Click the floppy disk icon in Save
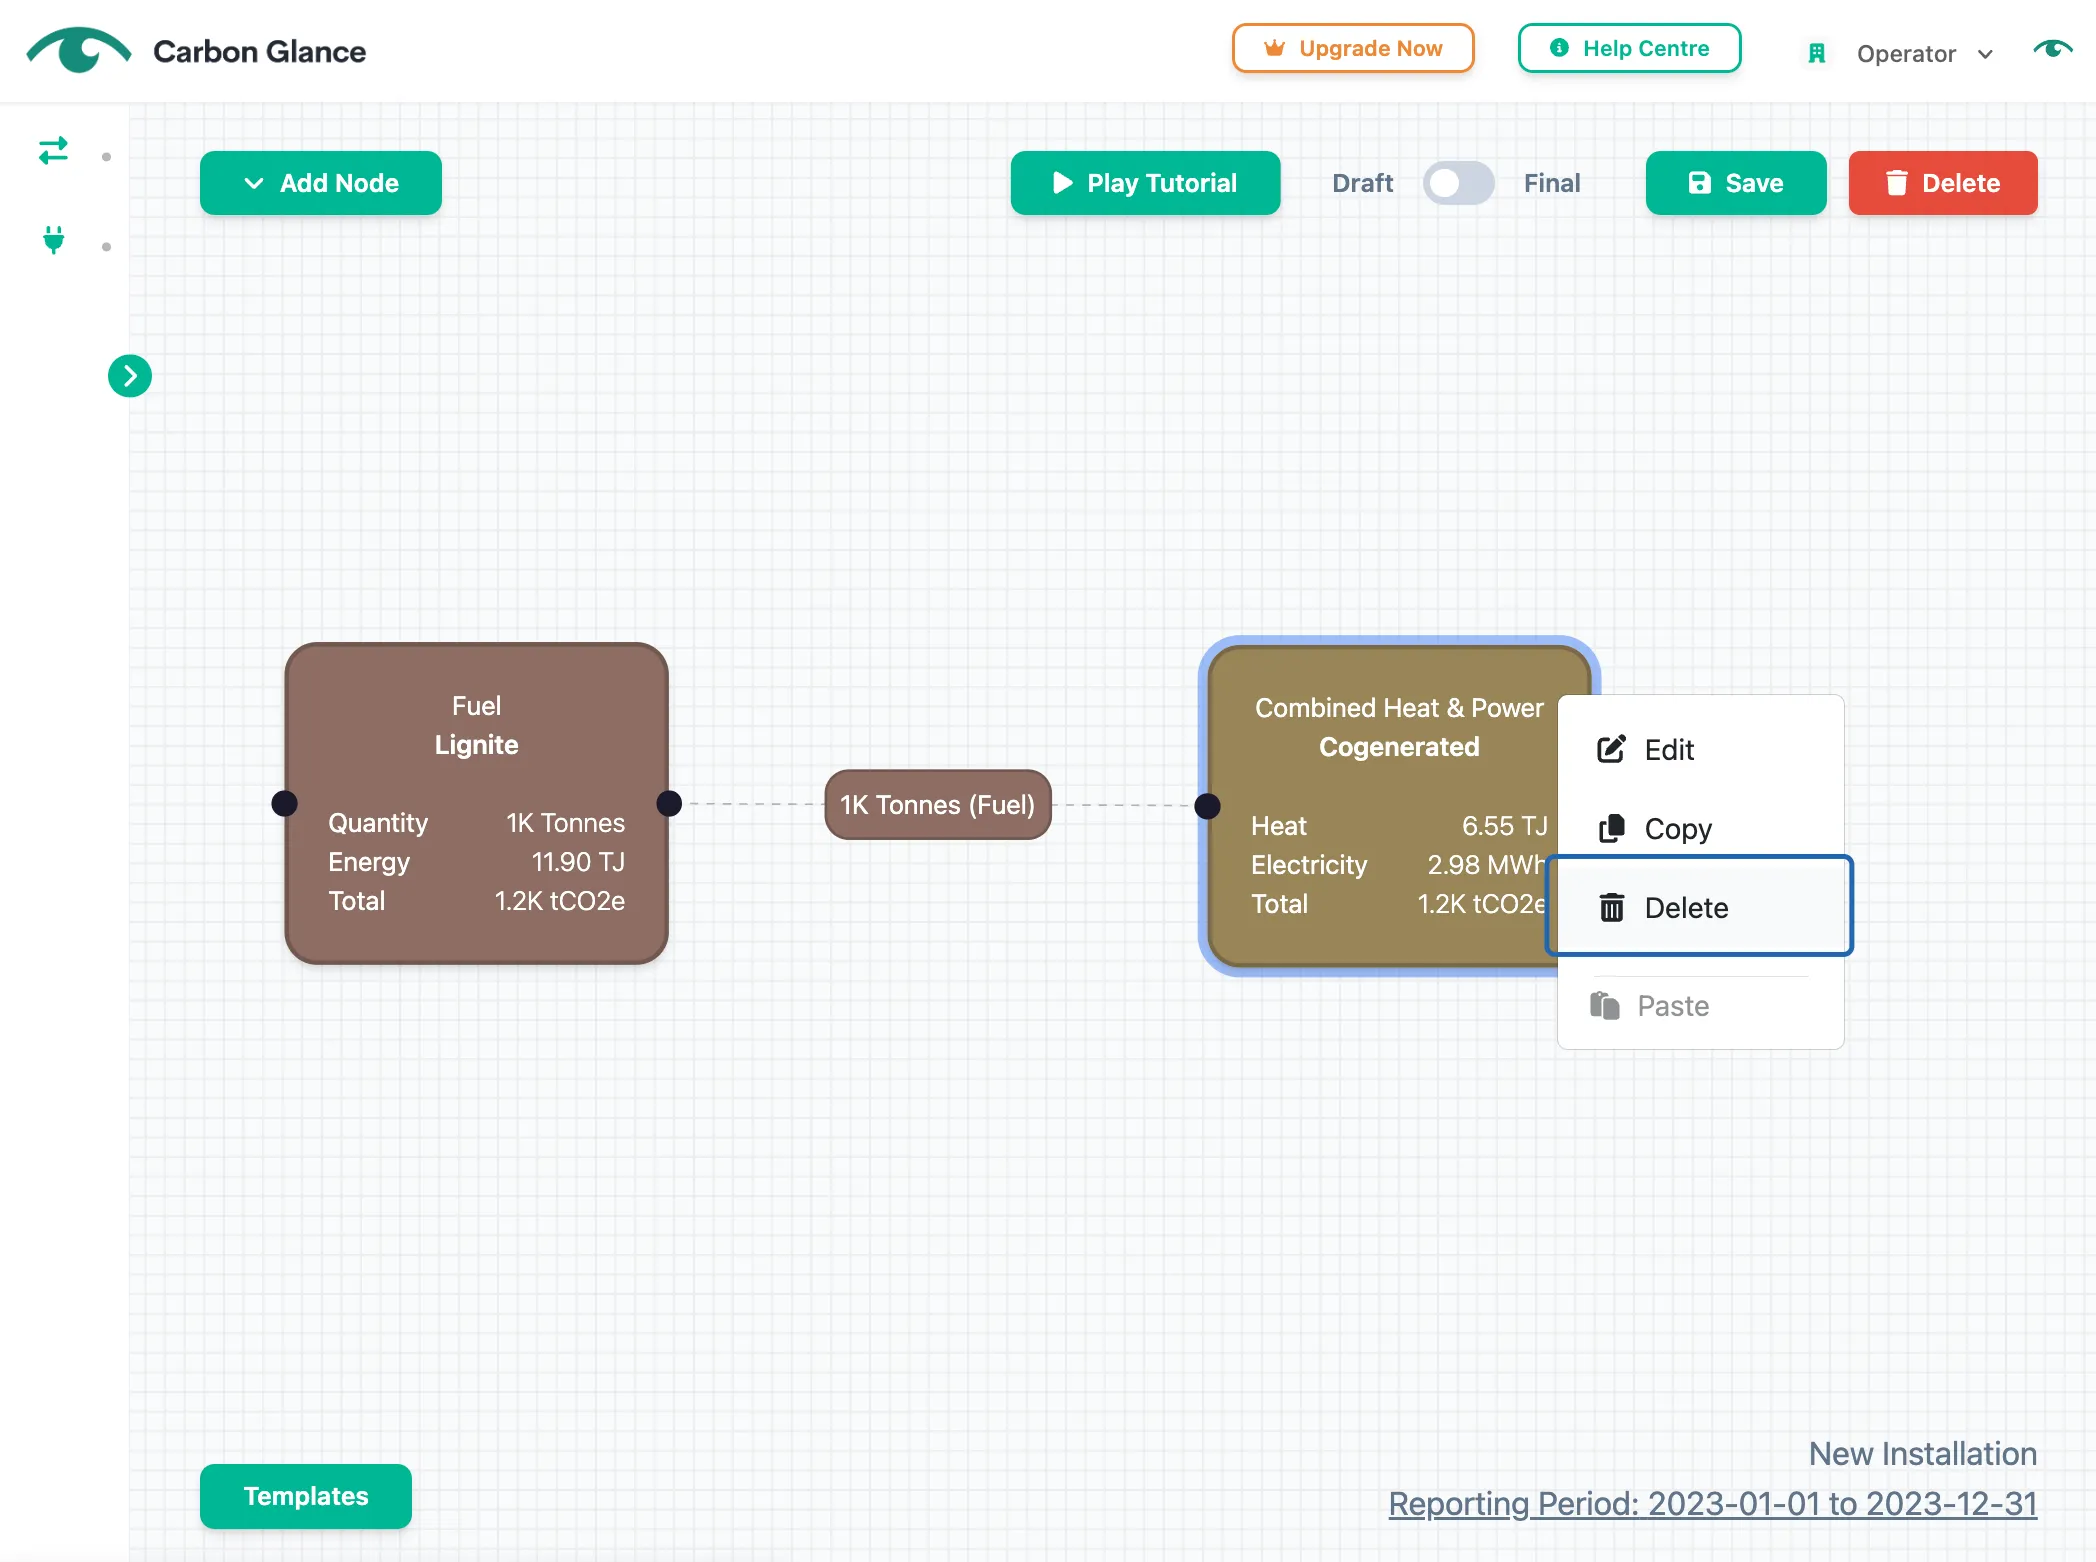2096x1562 pixels. click(x=1699, y=183)
